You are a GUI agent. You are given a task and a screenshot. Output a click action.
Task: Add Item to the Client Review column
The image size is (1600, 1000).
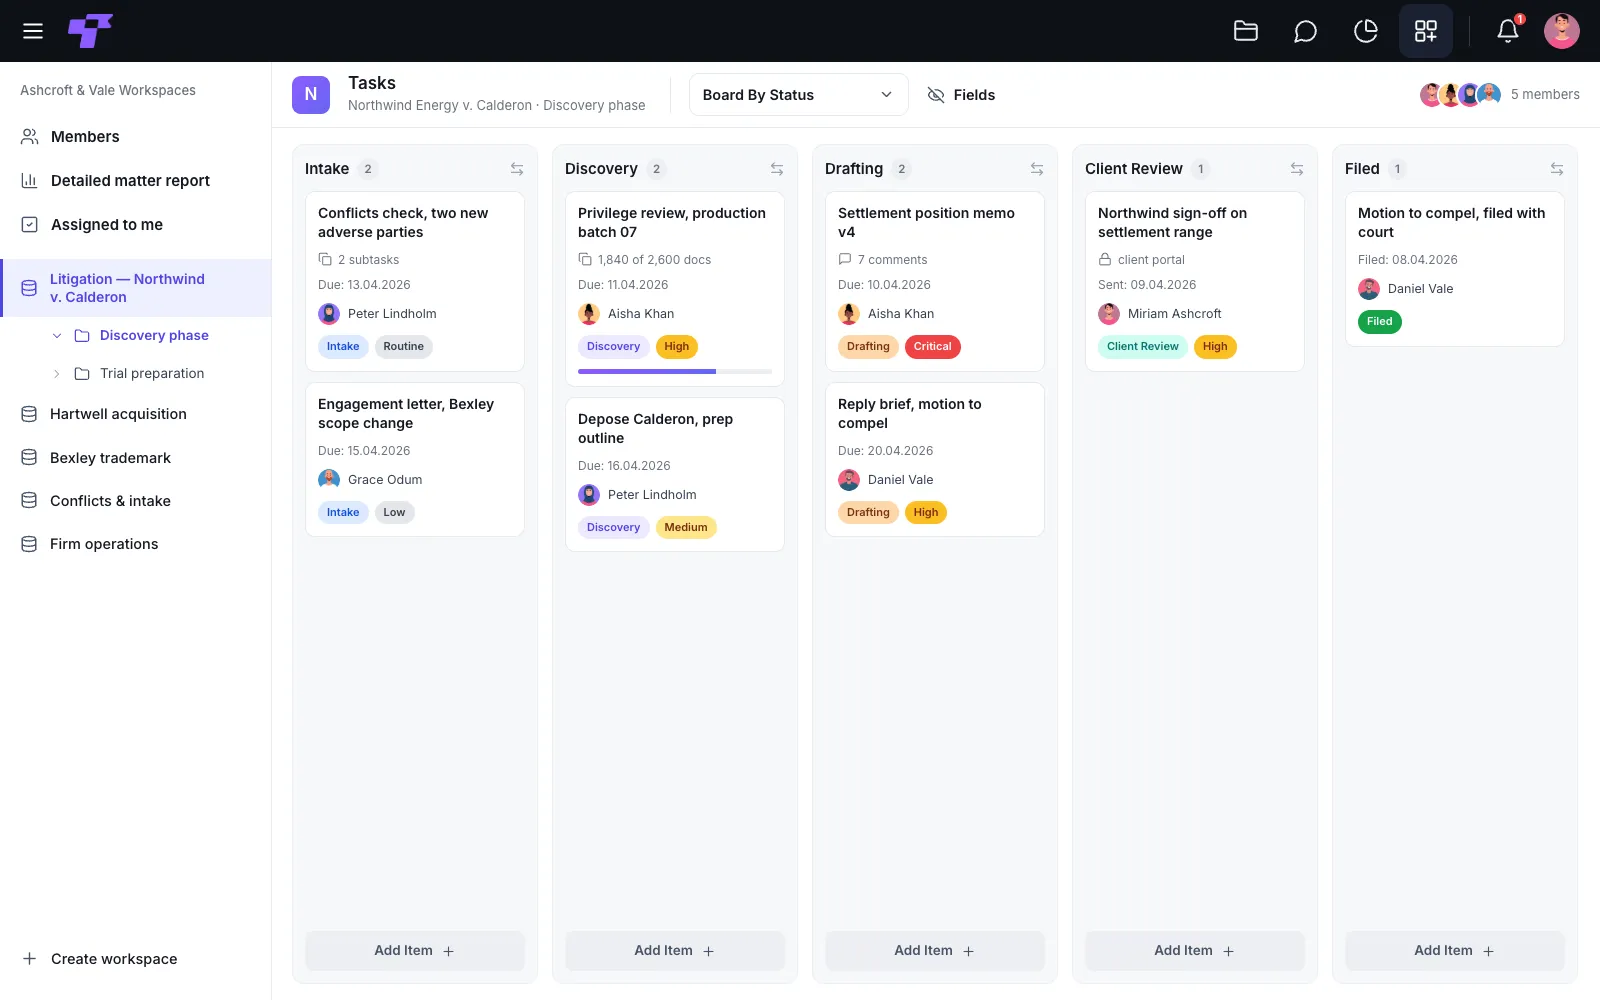click(1195, 951)
